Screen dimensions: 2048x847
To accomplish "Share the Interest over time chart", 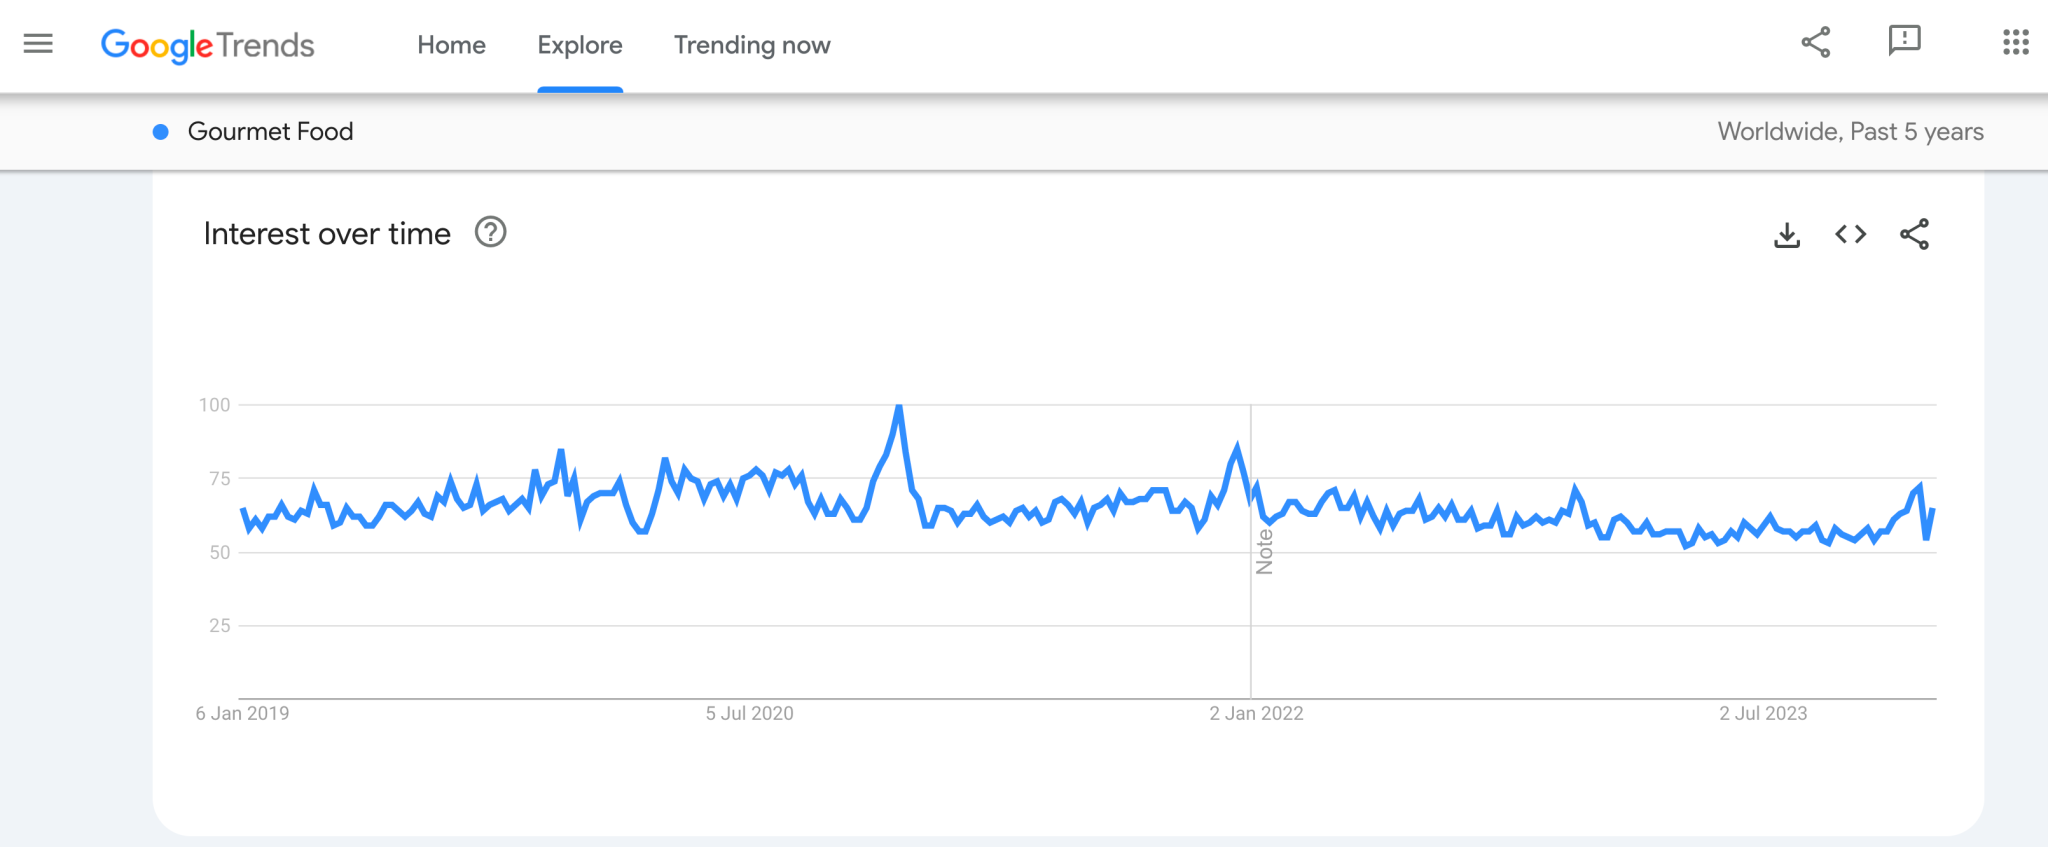I will [x=1915, y=234].
